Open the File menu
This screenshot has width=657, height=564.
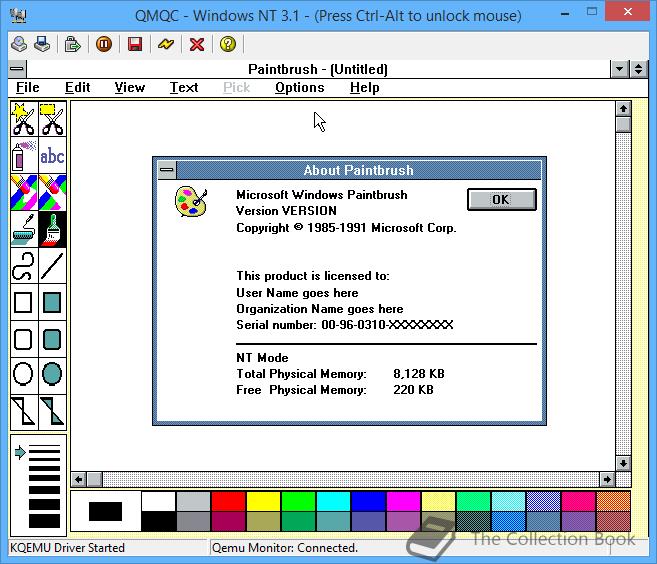[x=28, y=88]
